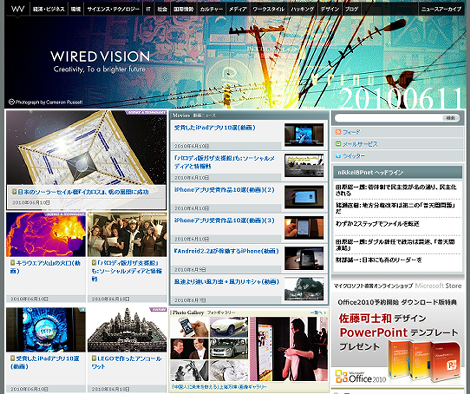Open the 日本にも真のリーダーを headline

378,260
